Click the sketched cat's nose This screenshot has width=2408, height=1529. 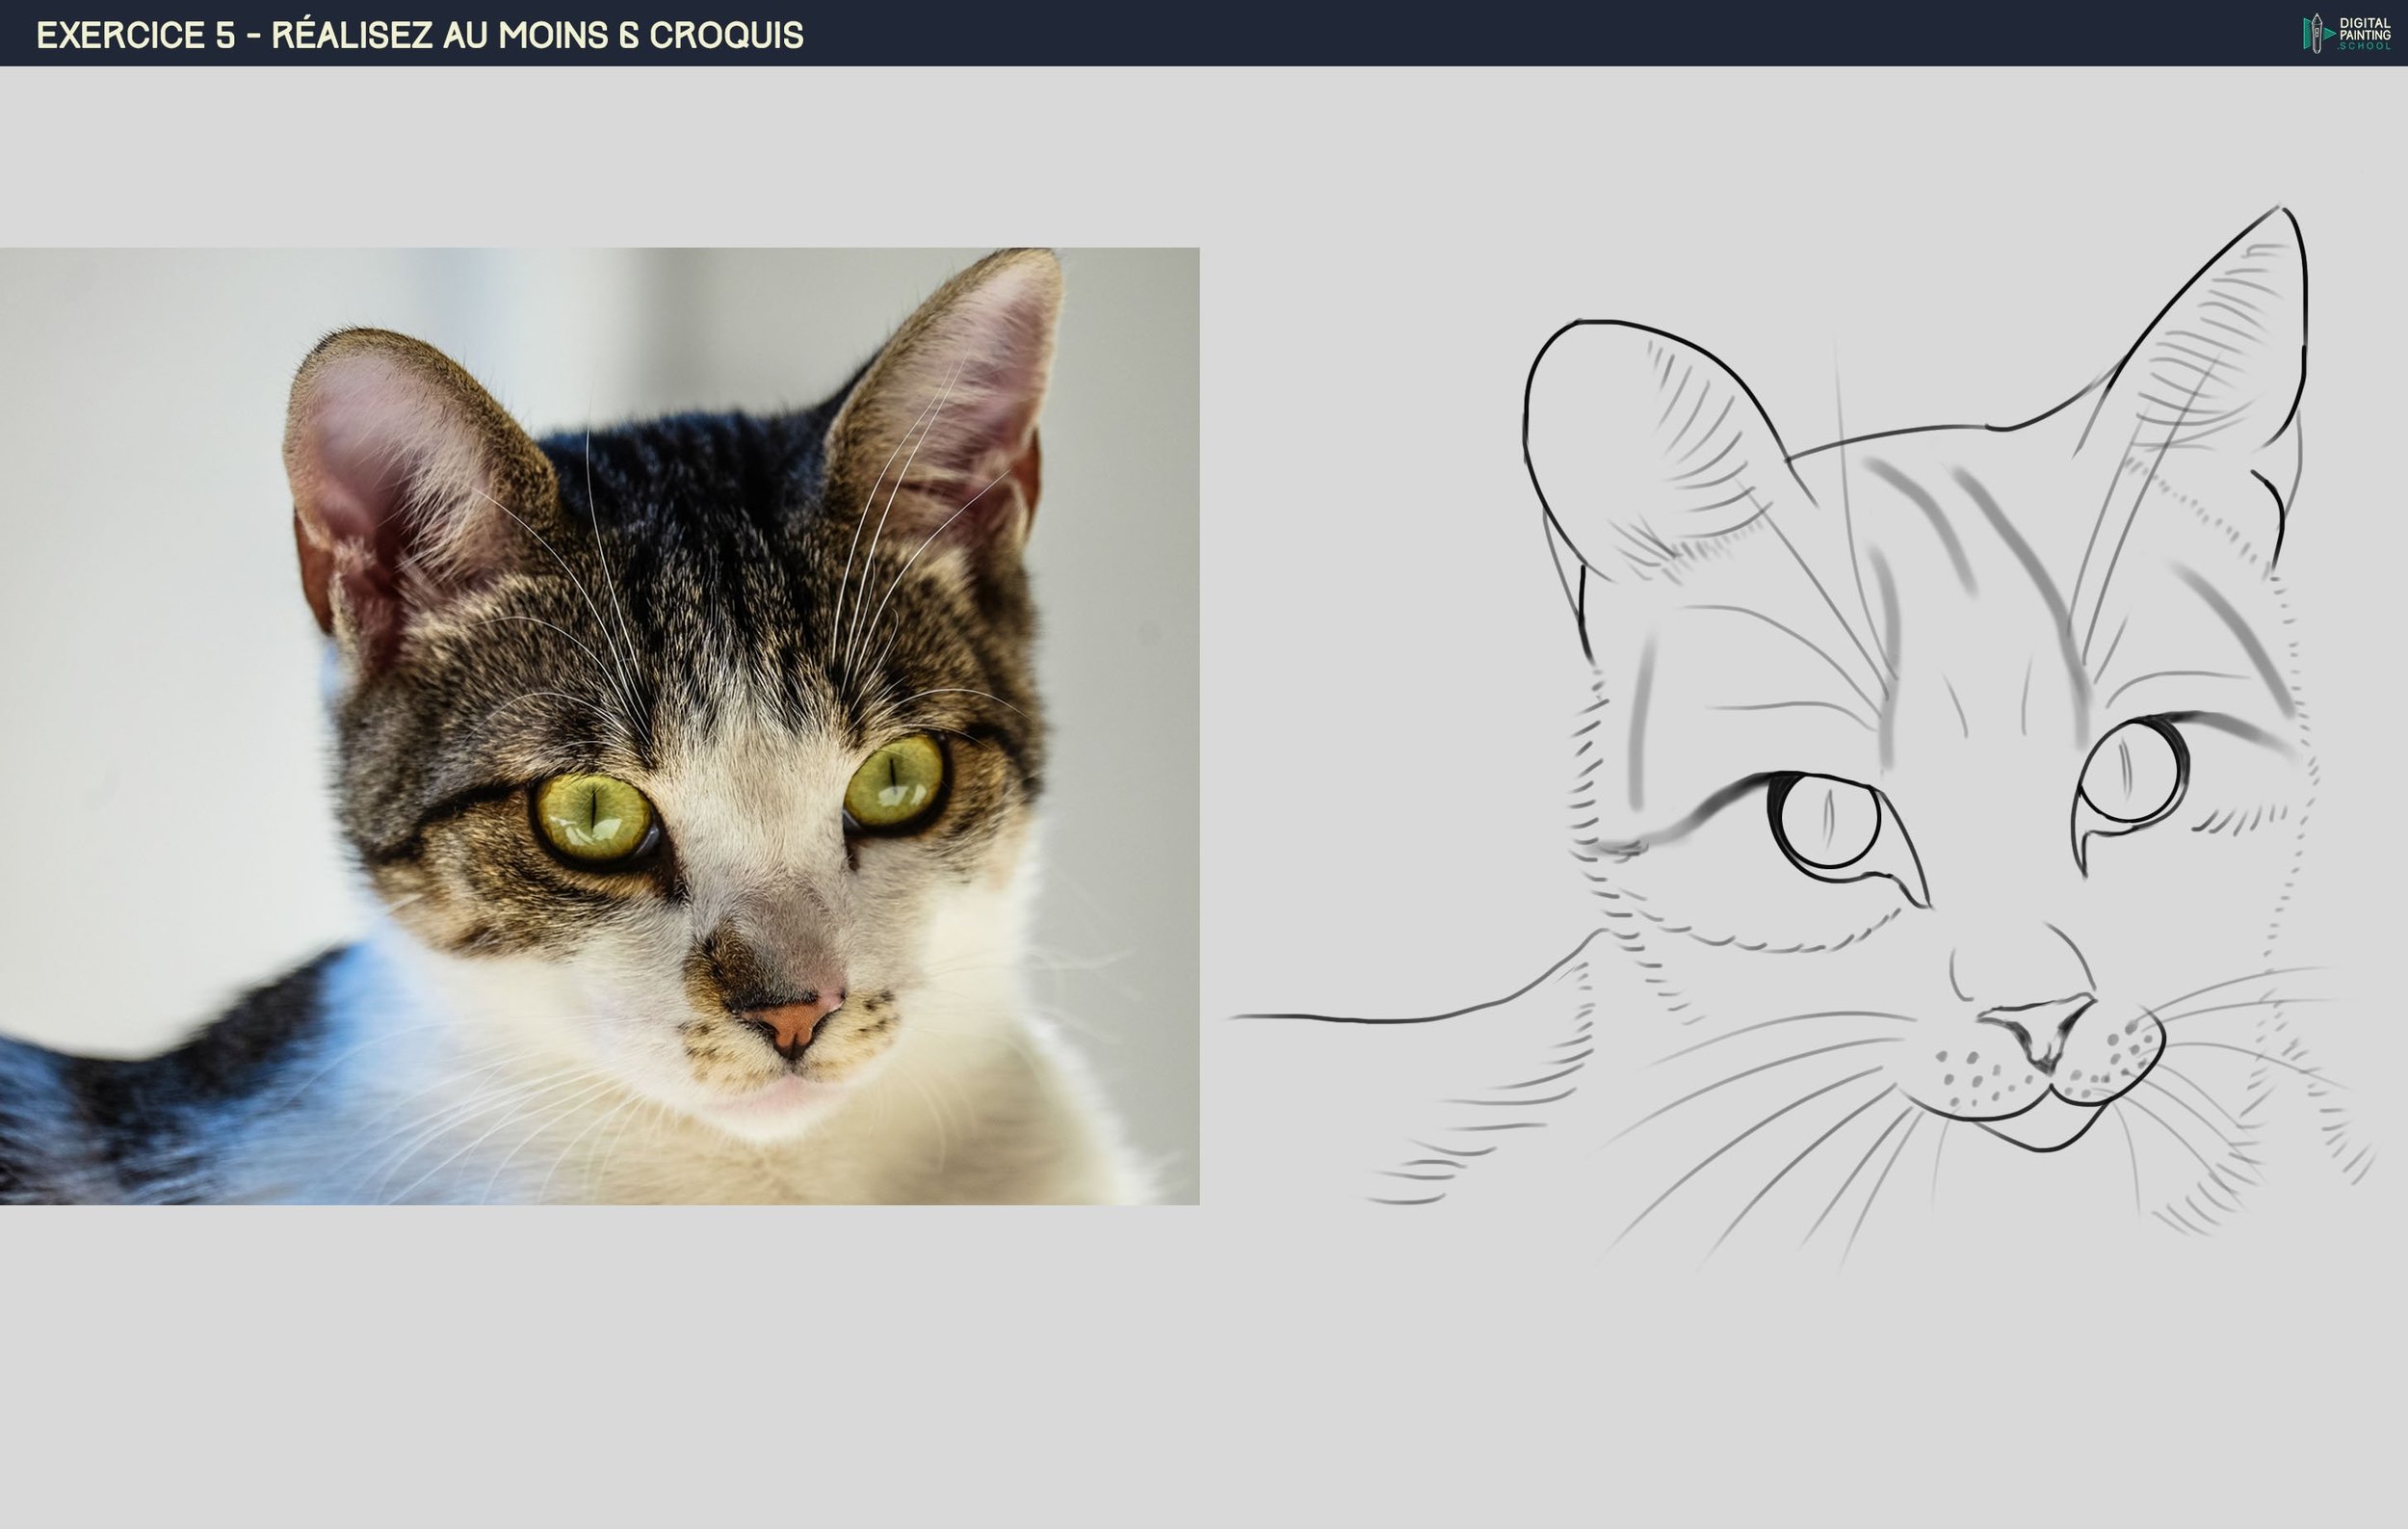point(2040,1030)
